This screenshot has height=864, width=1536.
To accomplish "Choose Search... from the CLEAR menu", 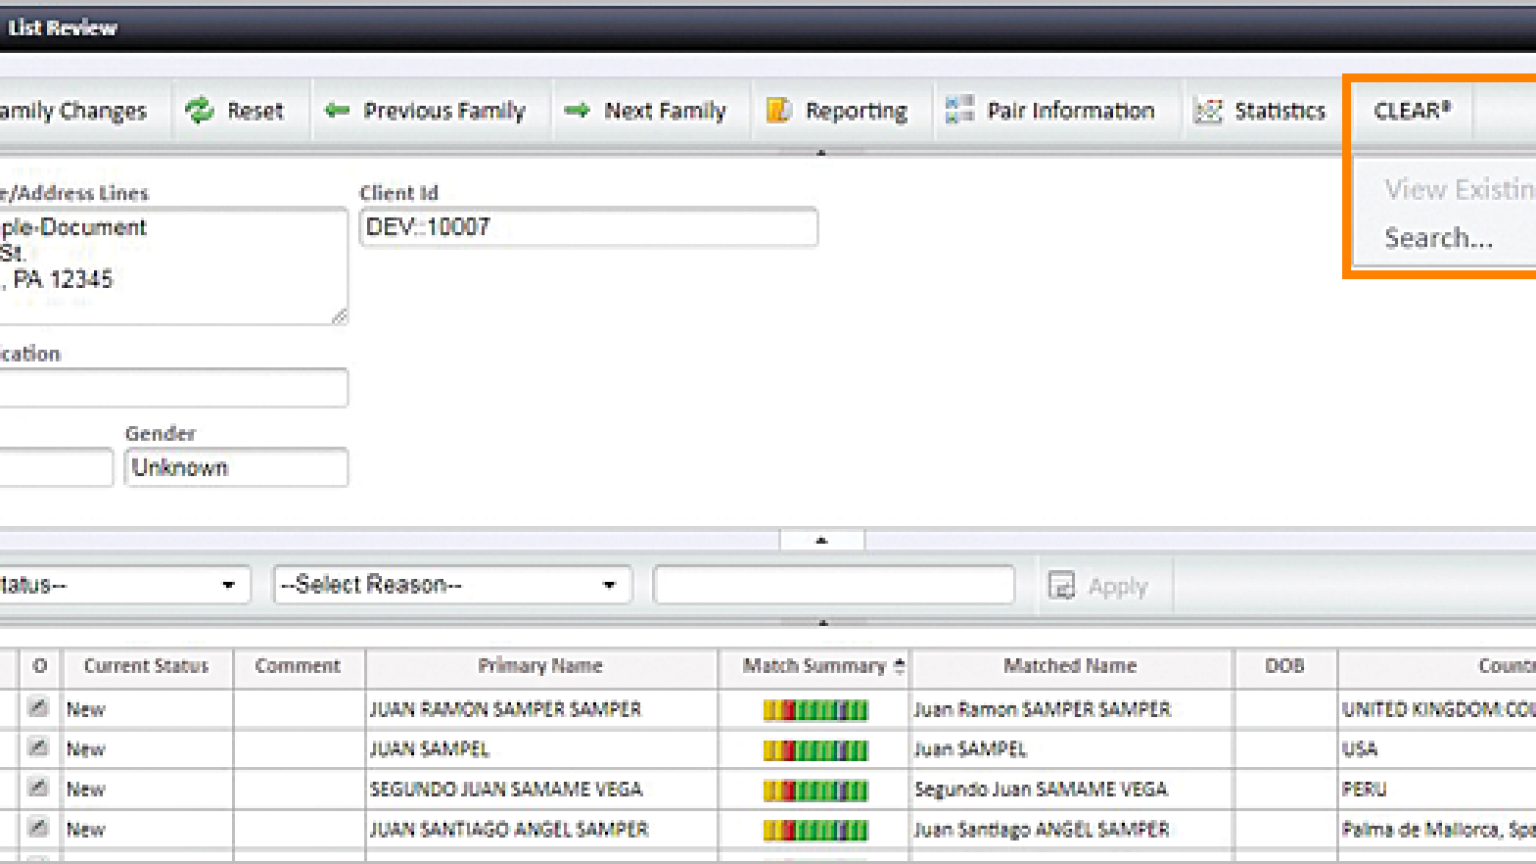I will click(x=1438, y=238).
